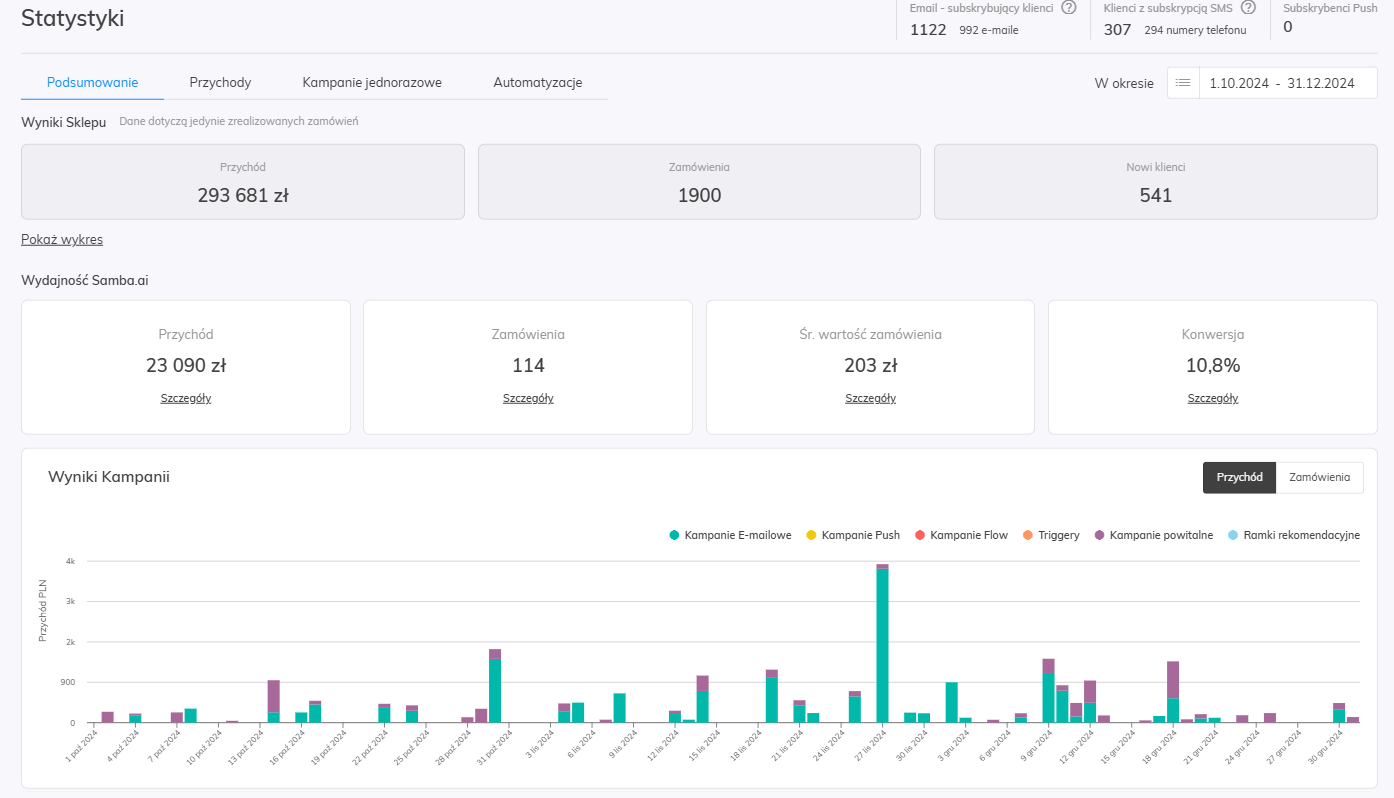Click the Wyniki Sklepu section label
Screen dimensions: 1394x798
tap(64, 122)
